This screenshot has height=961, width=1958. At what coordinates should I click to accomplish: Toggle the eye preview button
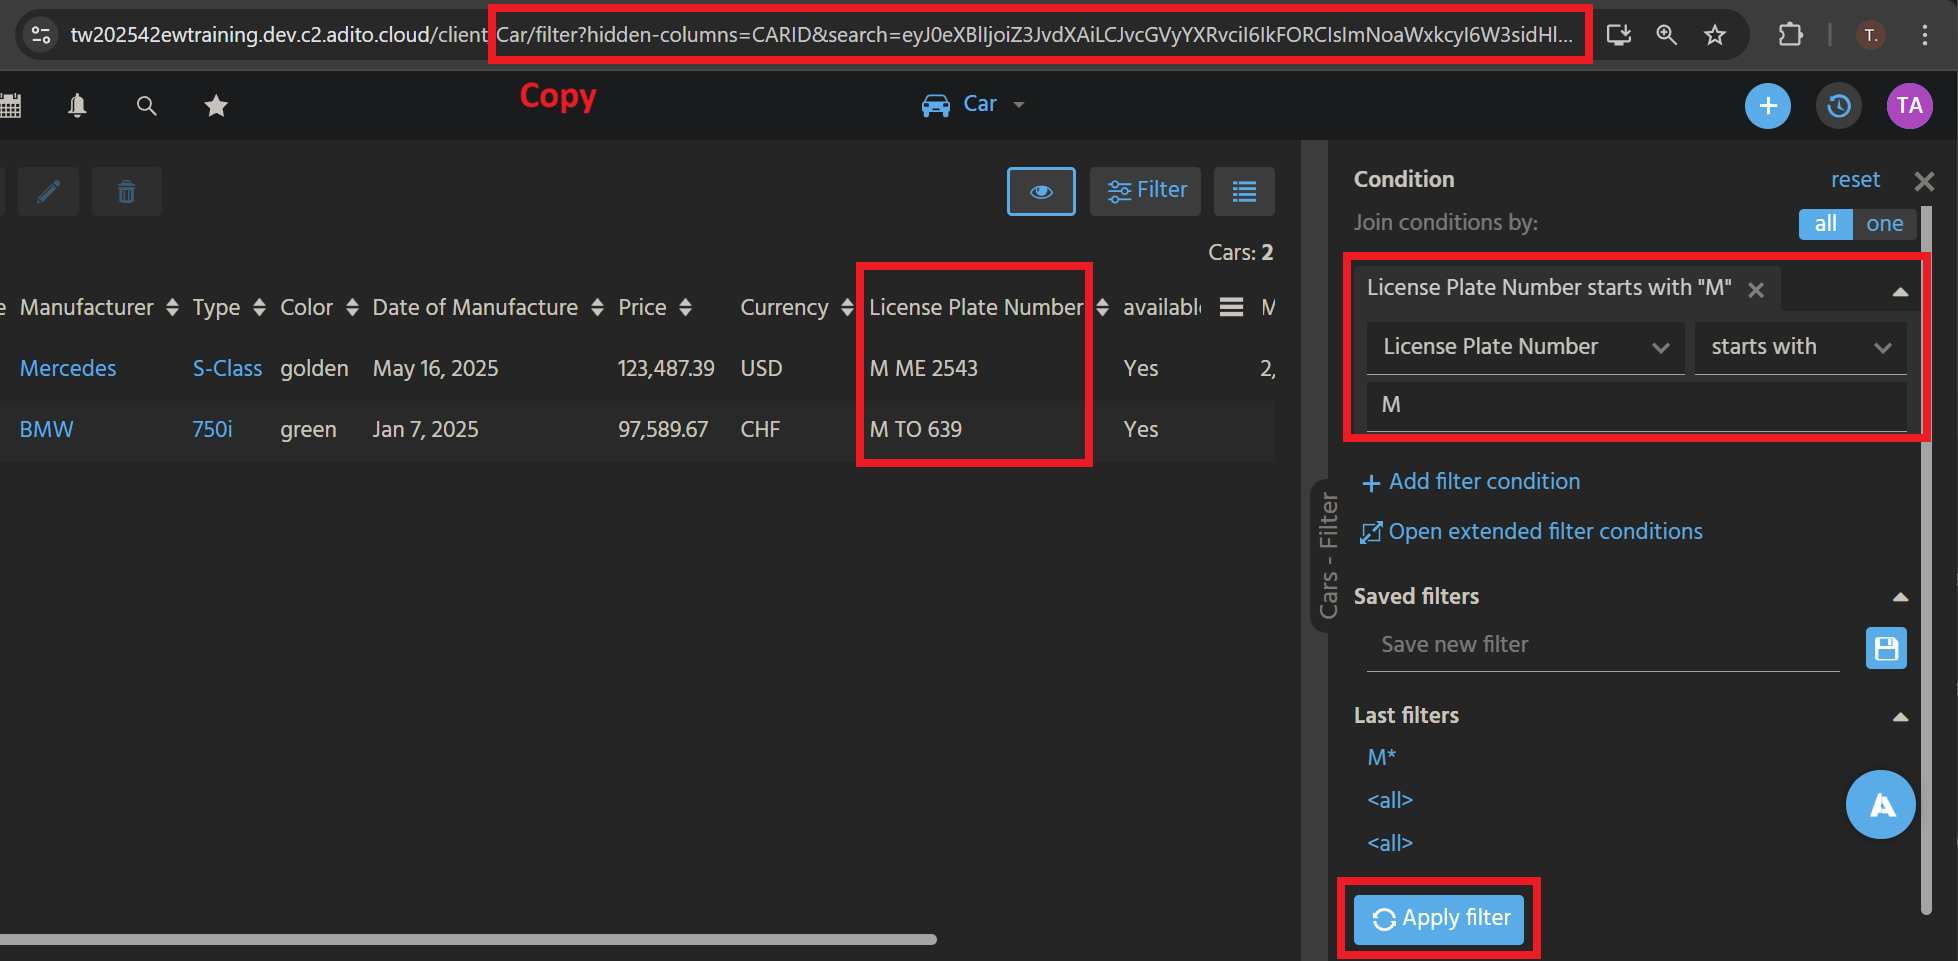click(x=1040, y=192)
